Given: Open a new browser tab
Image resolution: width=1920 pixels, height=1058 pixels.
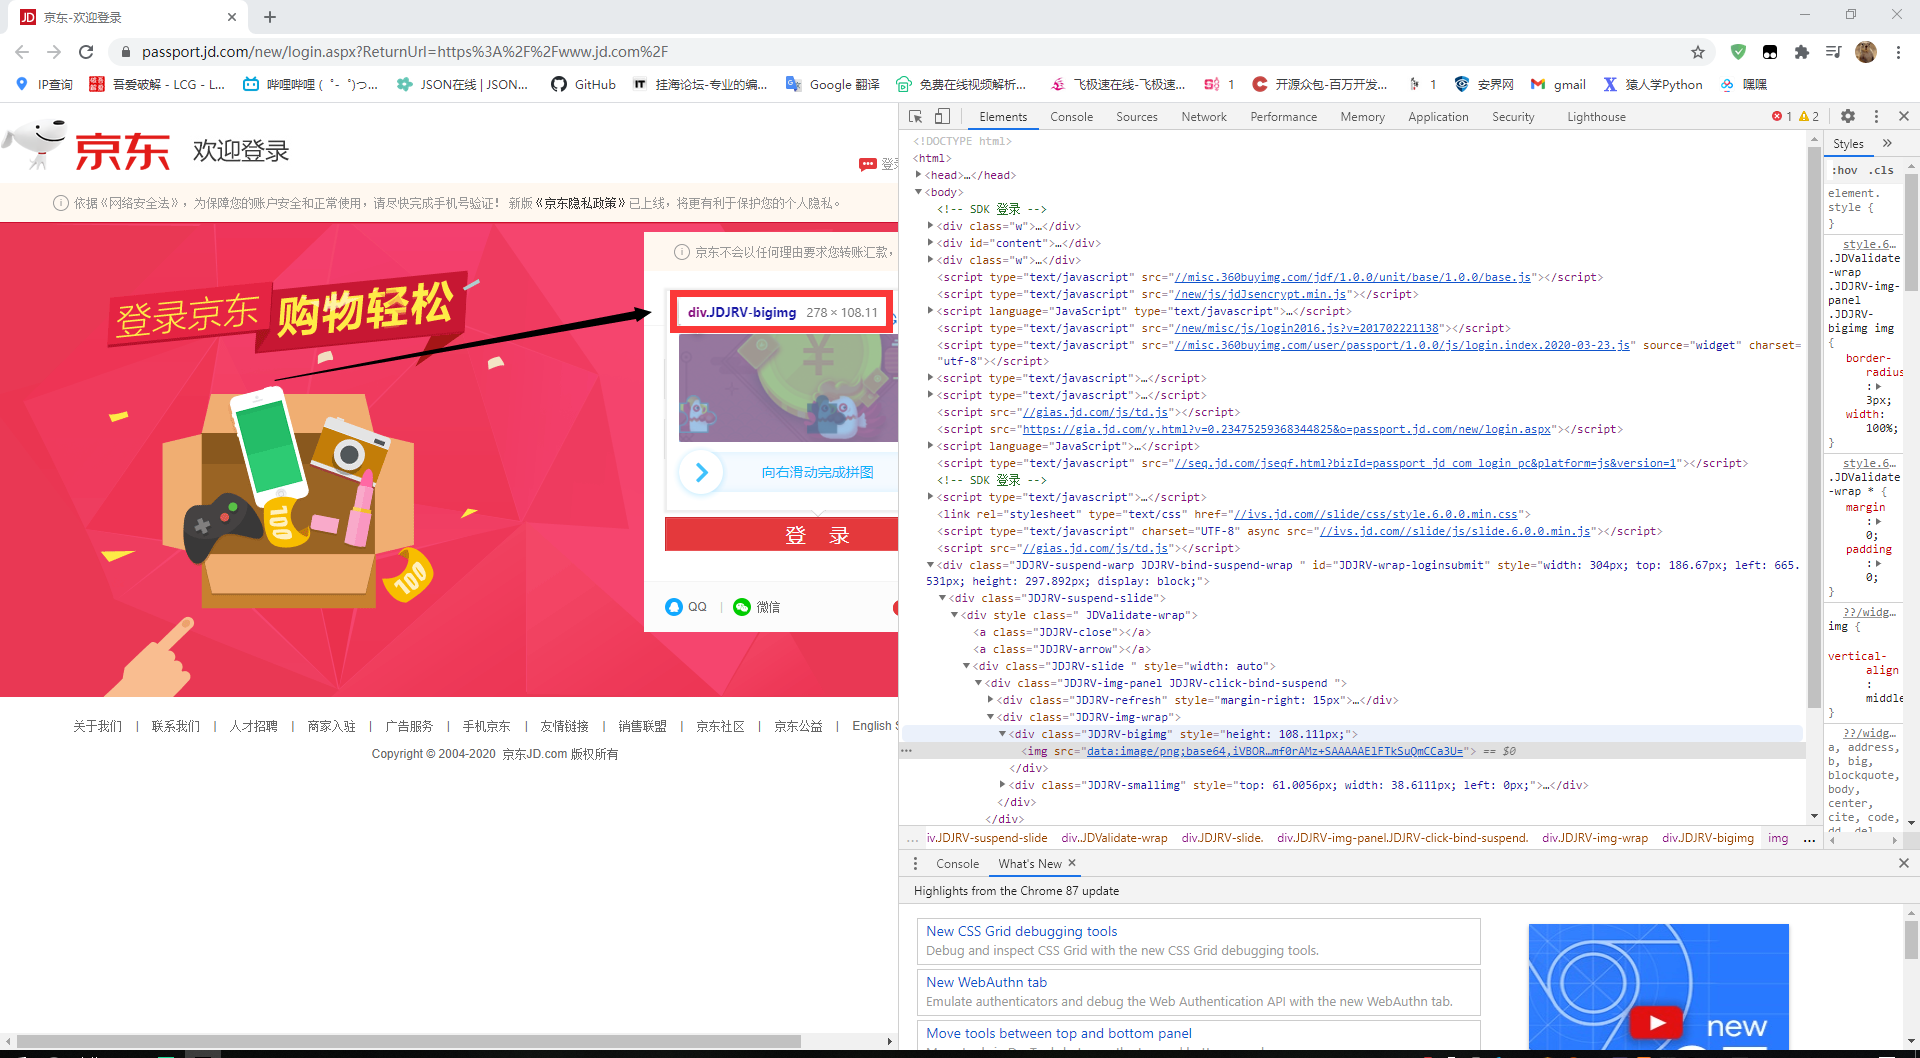Looking at the screenshot, I should tap(270, 17).
